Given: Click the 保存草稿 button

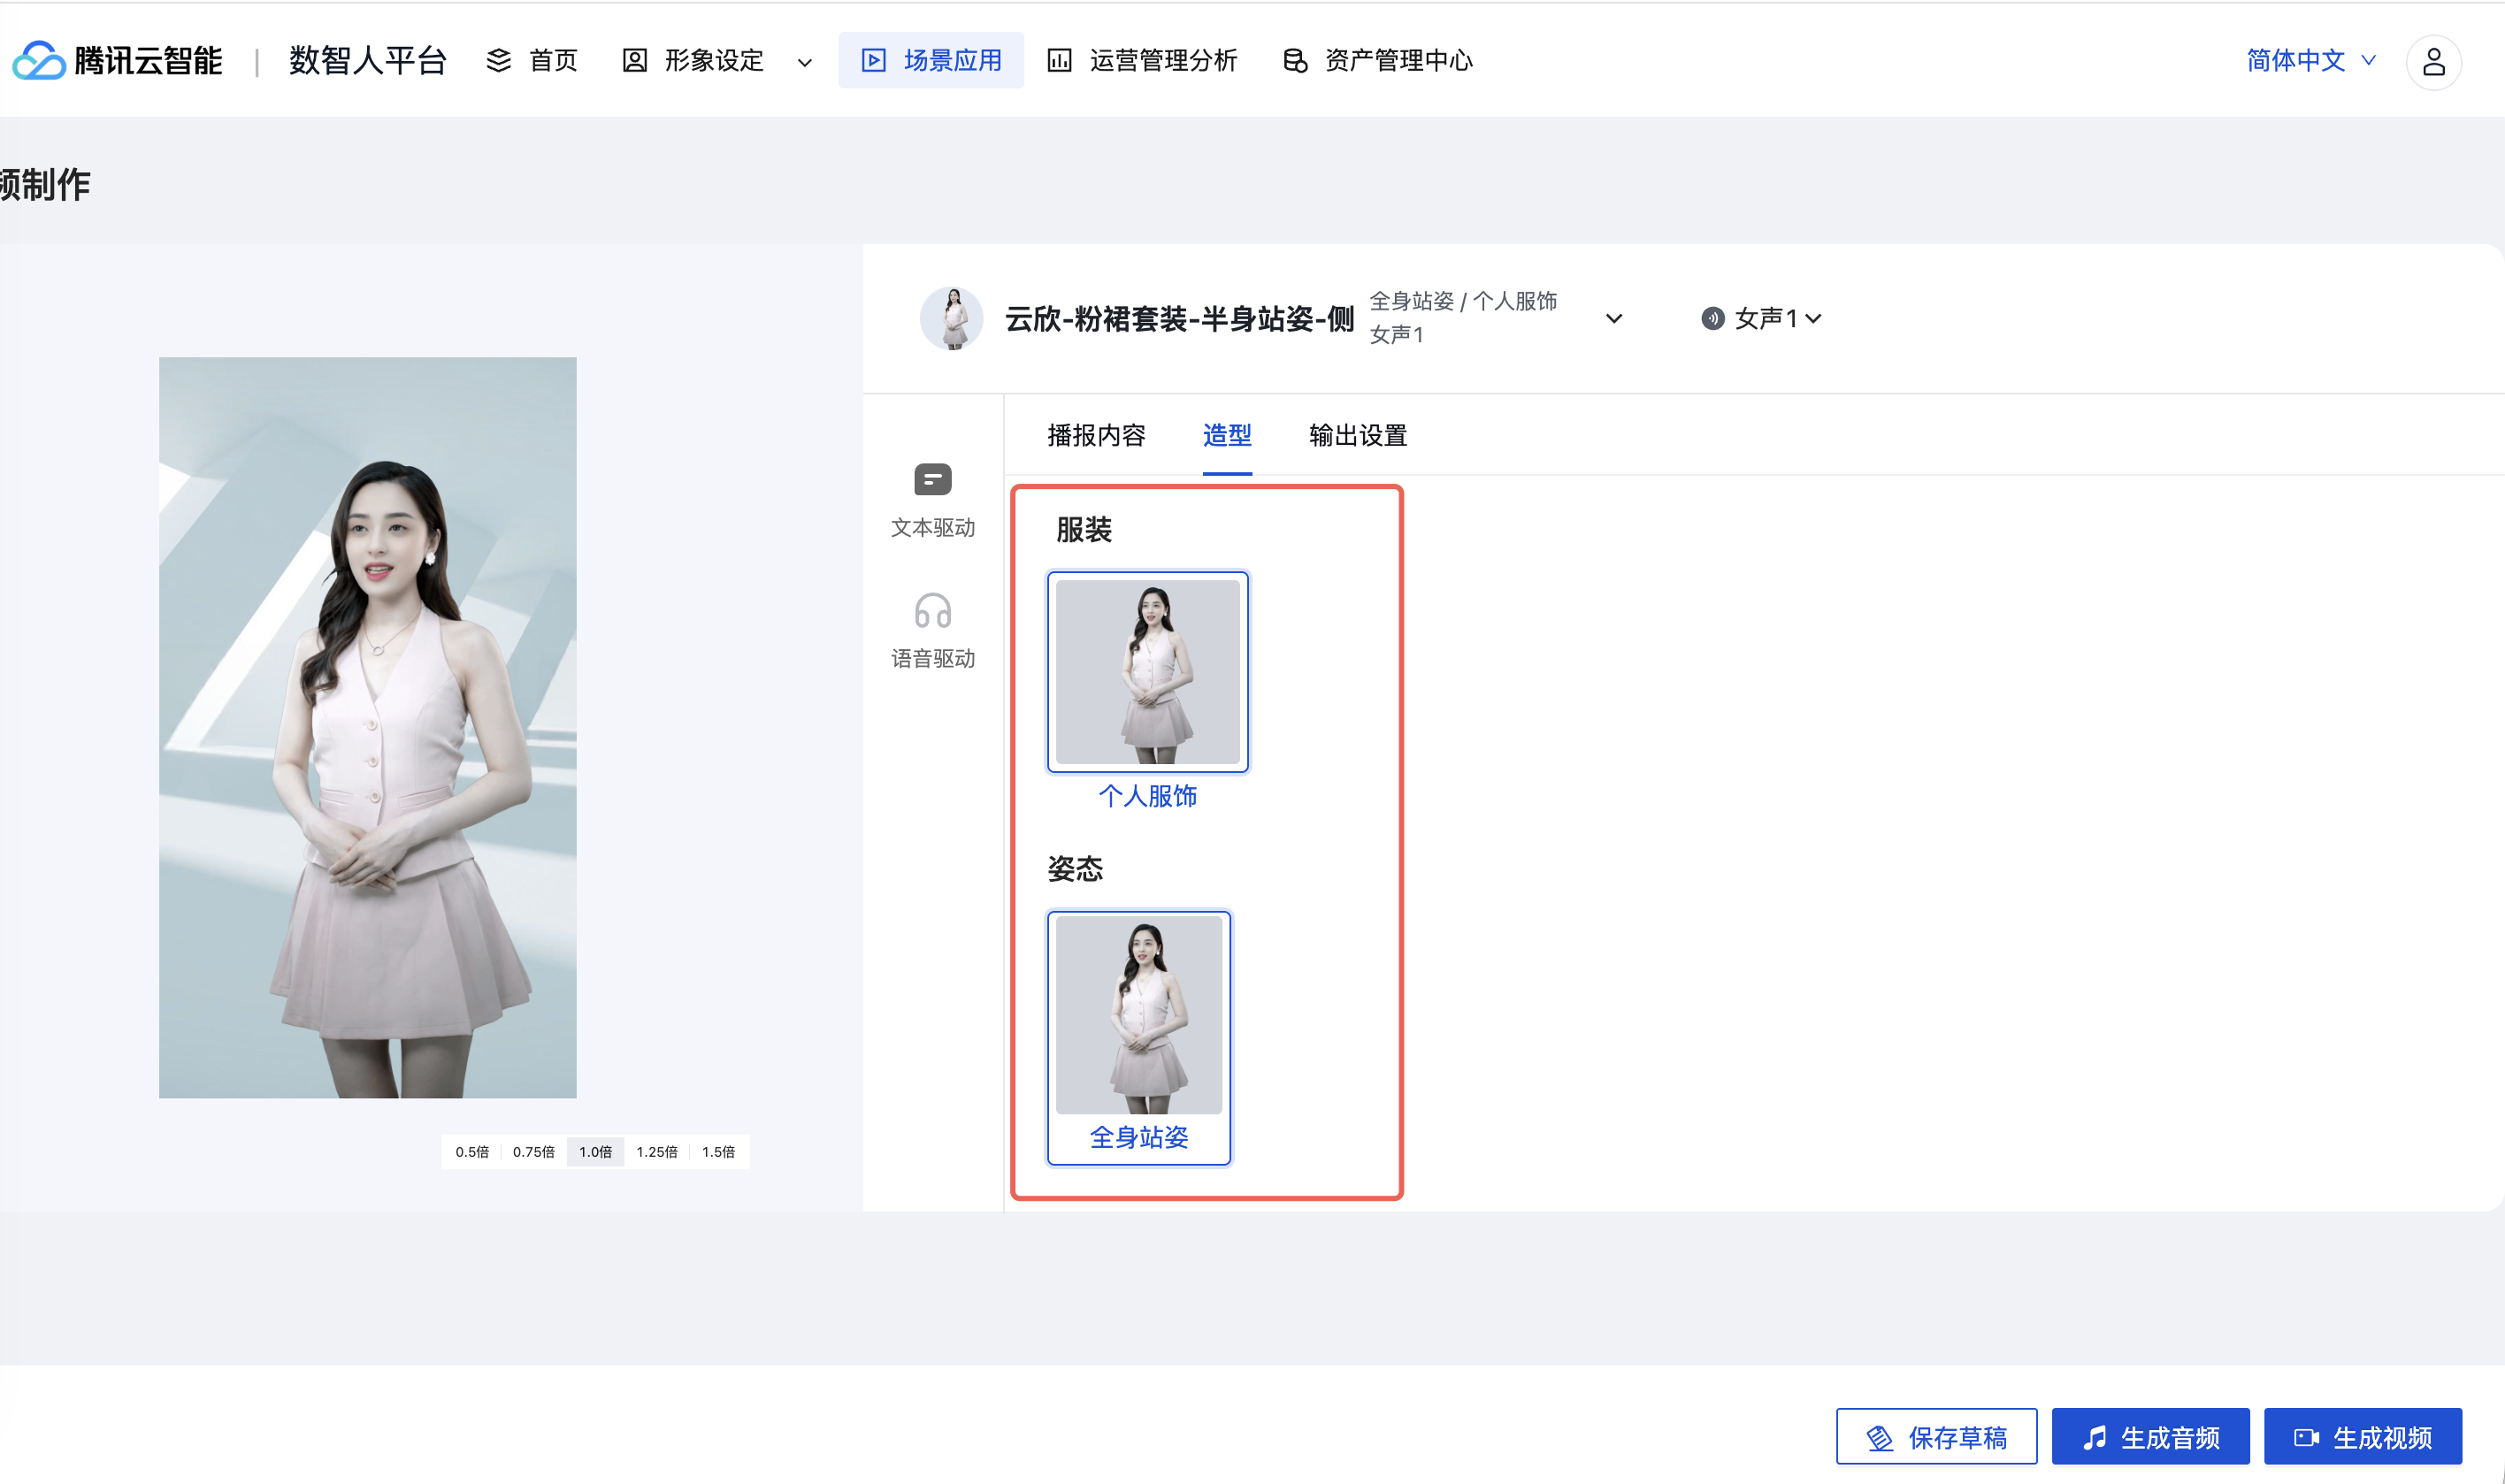Looking at the screenshot, I should pyautogui.click(x=1936, y=1437).
